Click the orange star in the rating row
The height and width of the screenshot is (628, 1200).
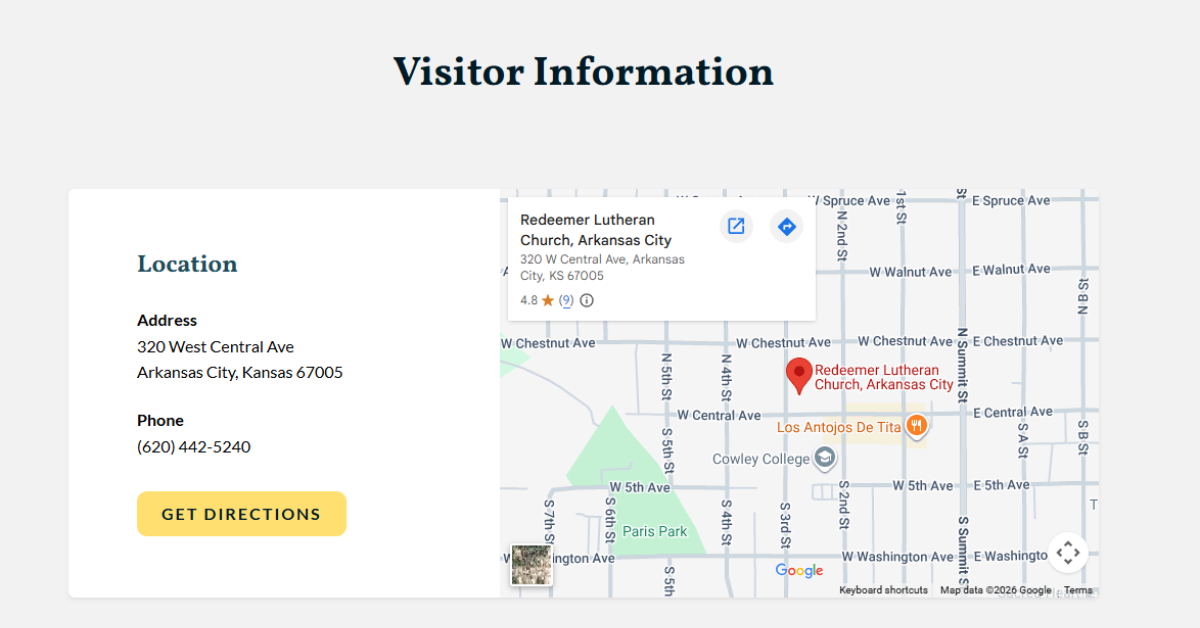[548, 300]
